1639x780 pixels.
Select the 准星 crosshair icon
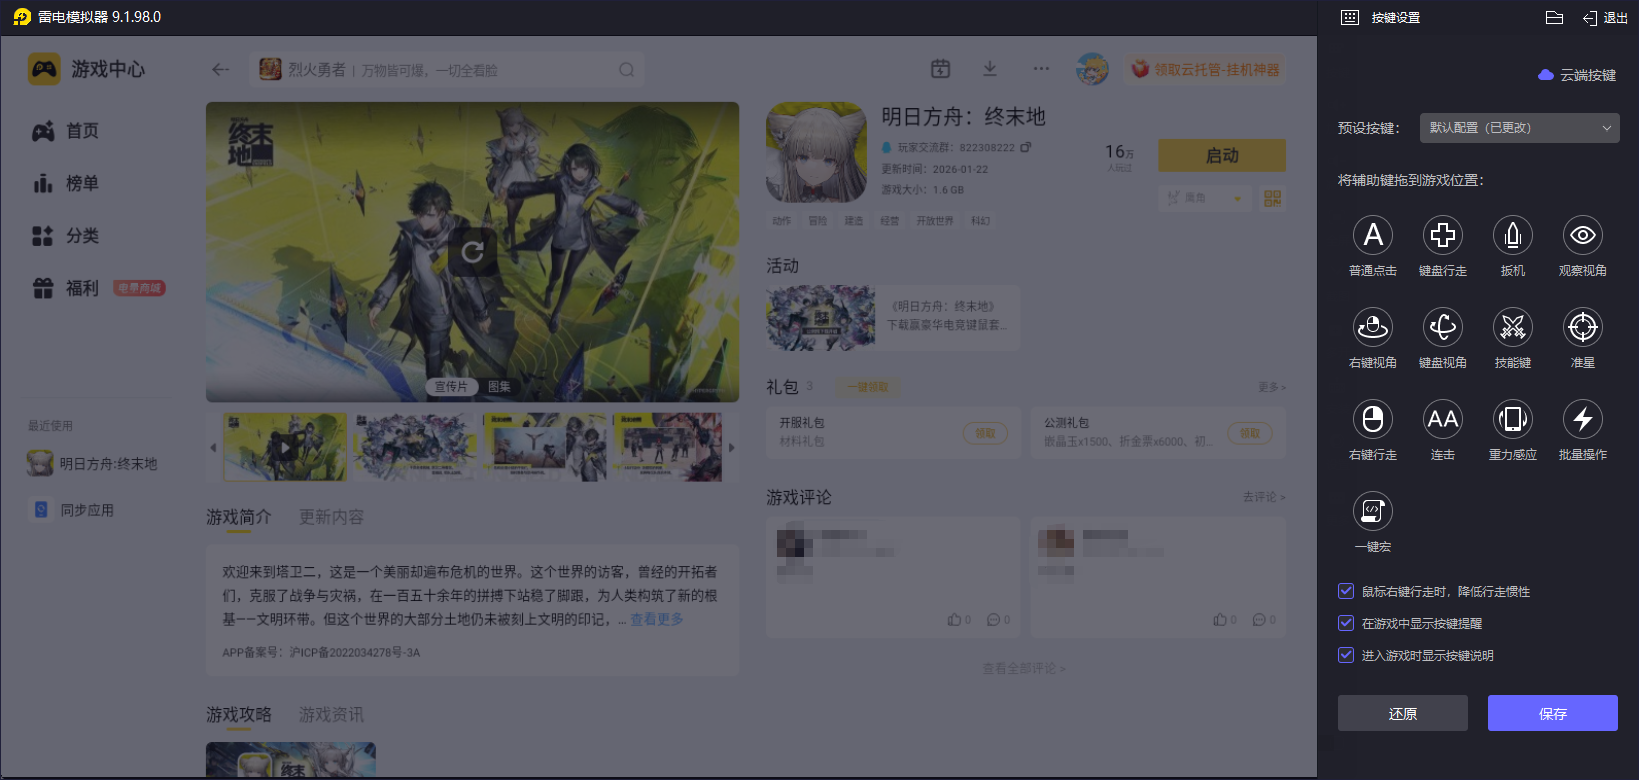[1583, 327]
